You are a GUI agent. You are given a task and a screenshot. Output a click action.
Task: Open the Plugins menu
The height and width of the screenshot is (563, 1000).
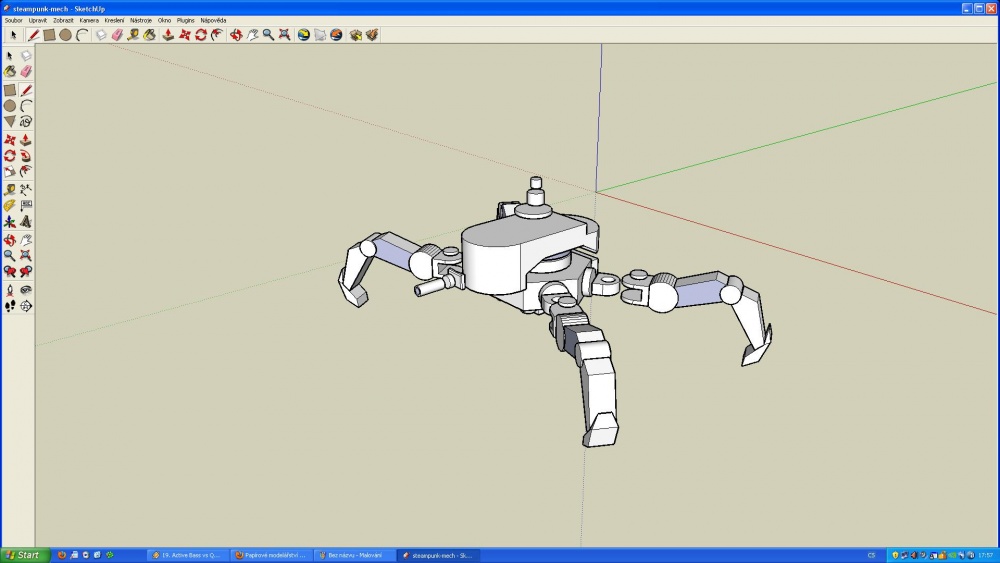coord(186,20)
